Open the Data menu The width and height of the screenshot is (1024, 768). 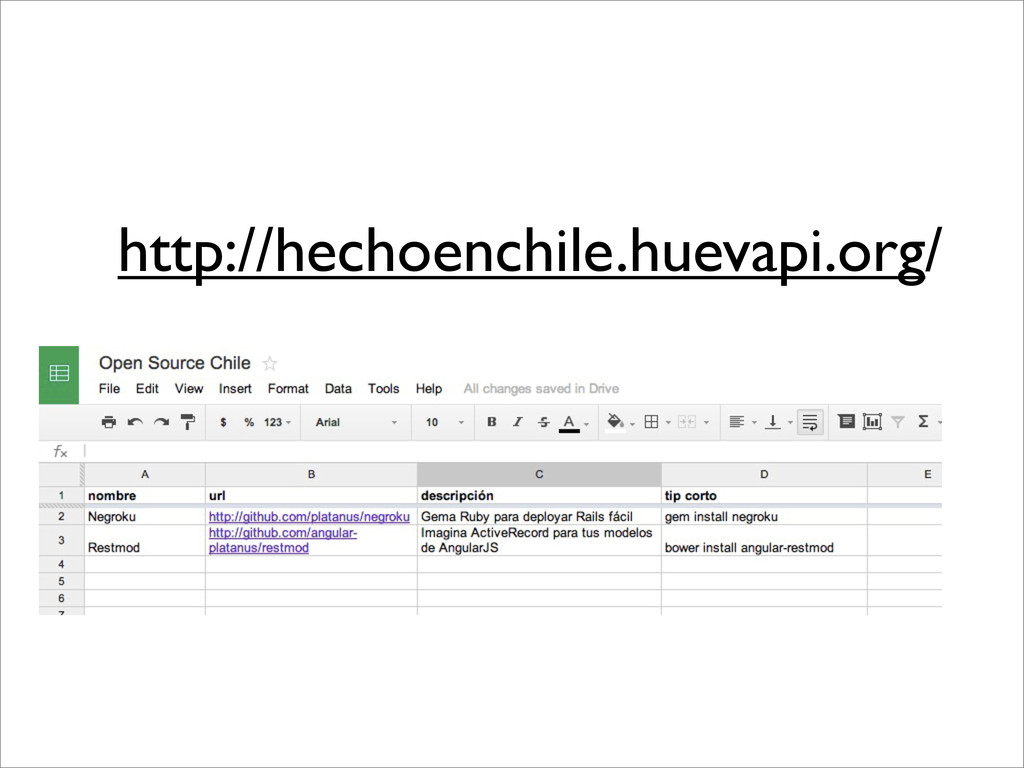pos(338,389)
